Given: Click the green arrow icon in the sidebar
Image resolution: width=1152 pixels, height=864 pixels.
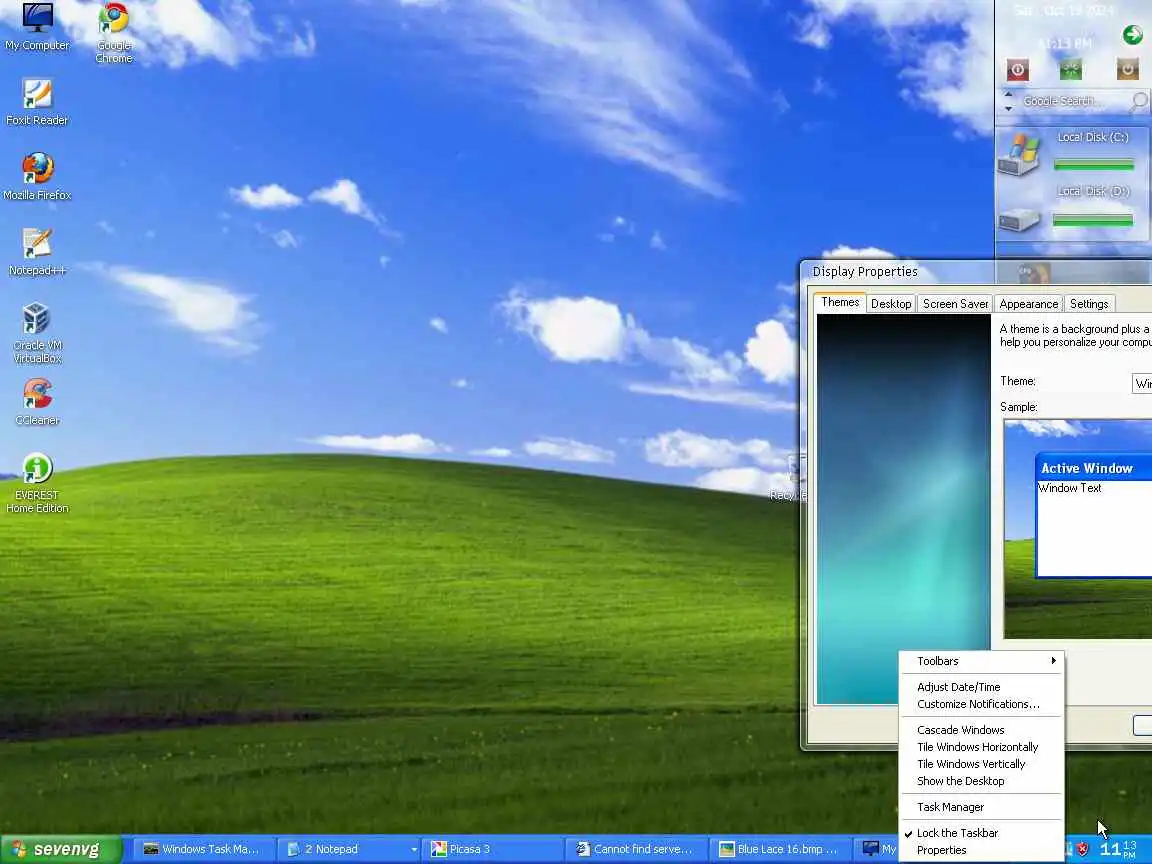Looking at the screenshot, I should [x=1132, y=35].
